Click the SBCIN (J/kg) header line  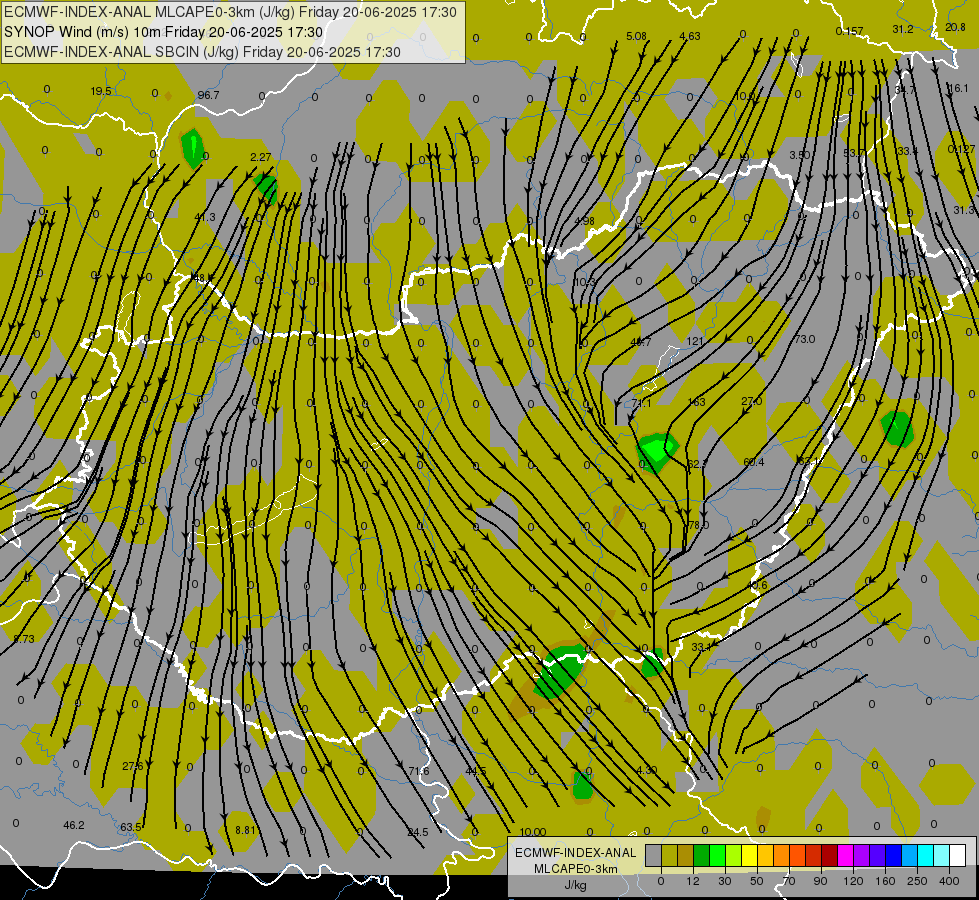coord(202,52)
